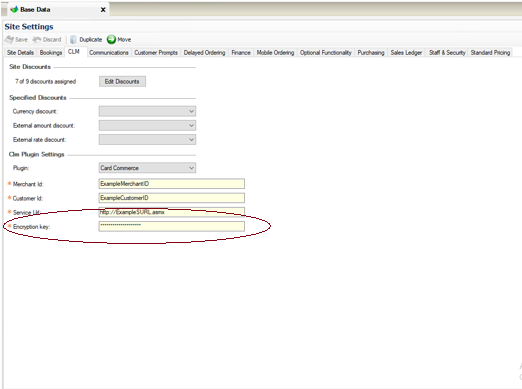Screen dimensions: 522x389
Task: Switch to the Purchasing tab
Action: (371, 53)
